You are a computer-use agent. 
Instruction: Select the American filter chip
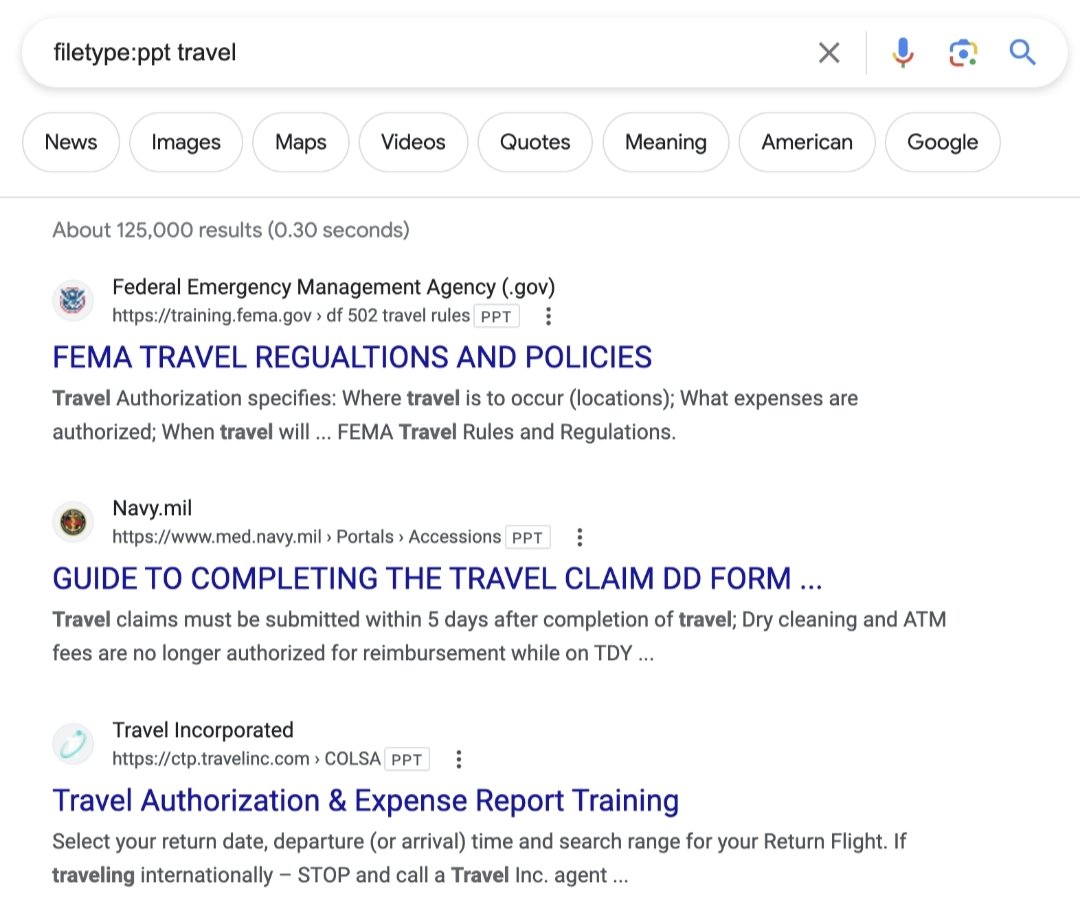tap(807, 142)
